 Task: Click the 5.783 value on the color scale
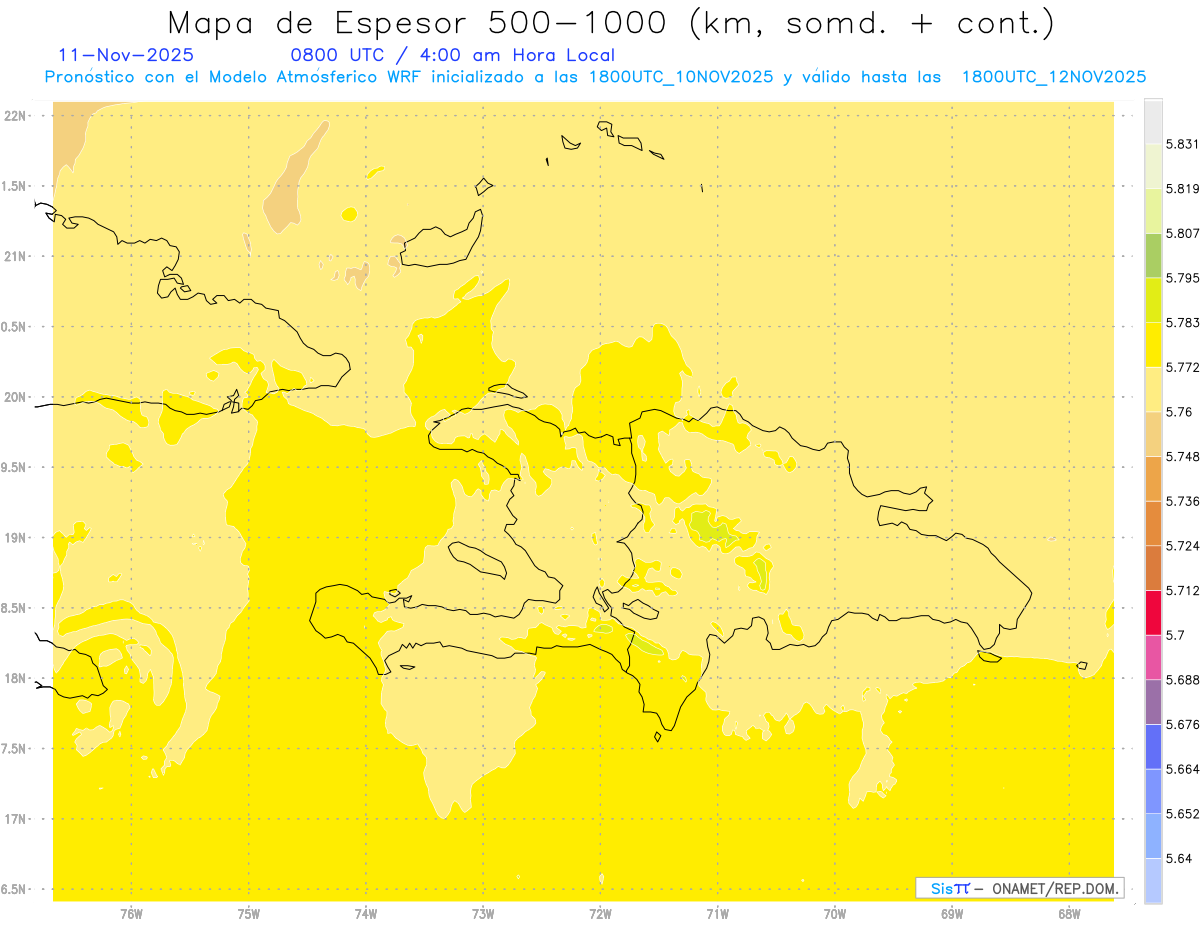pos(1183,322)
